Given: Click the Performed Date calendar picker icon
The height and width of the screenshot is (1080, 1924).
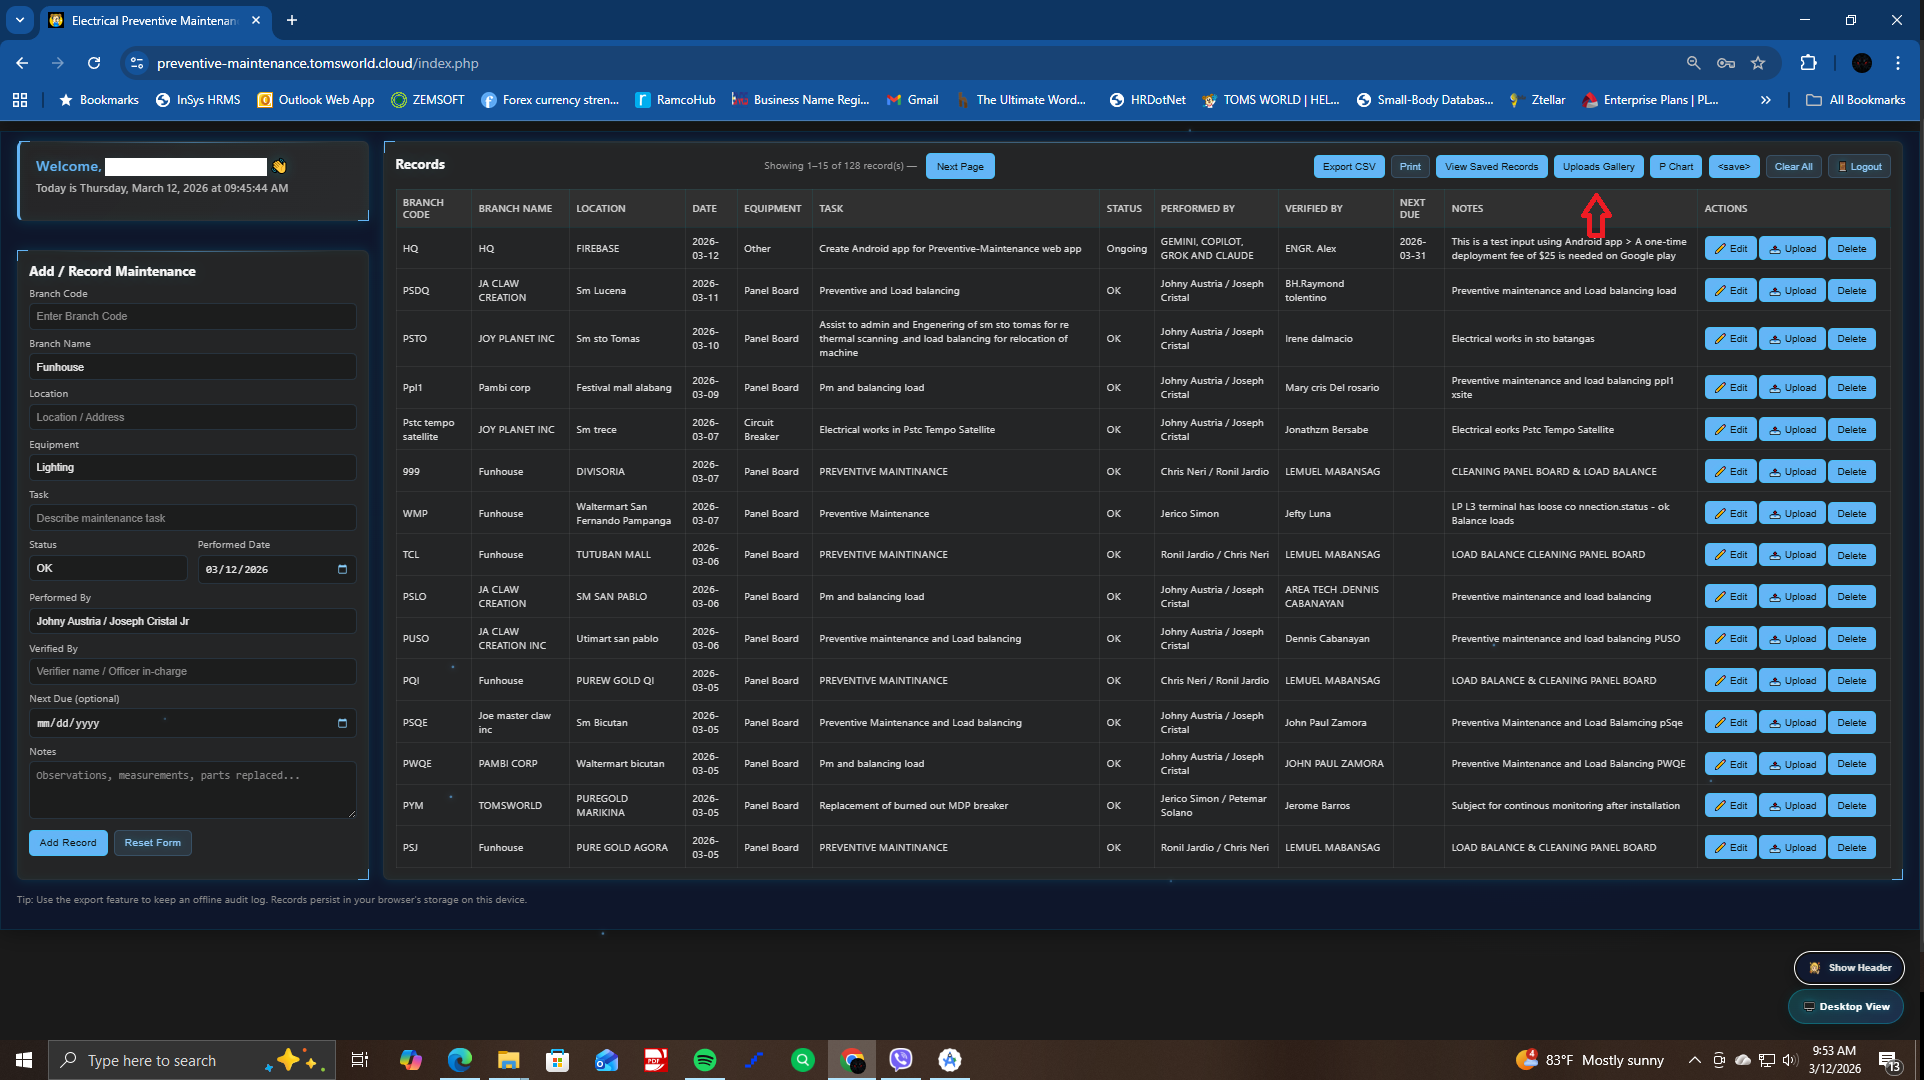Looking at the screenshot, I should point(342,569).
